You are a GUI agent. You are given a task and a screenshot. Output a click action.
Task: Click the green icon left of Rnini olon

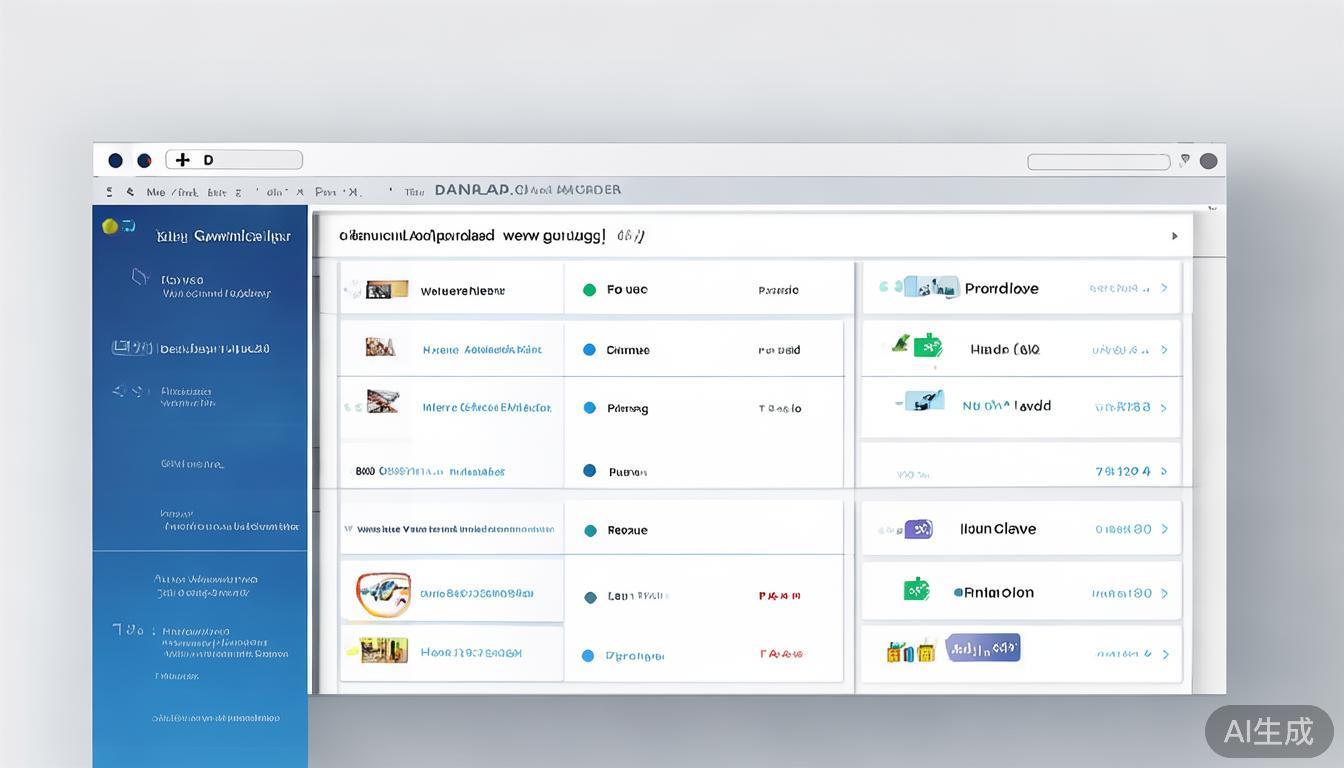click(x=916, y=590)
